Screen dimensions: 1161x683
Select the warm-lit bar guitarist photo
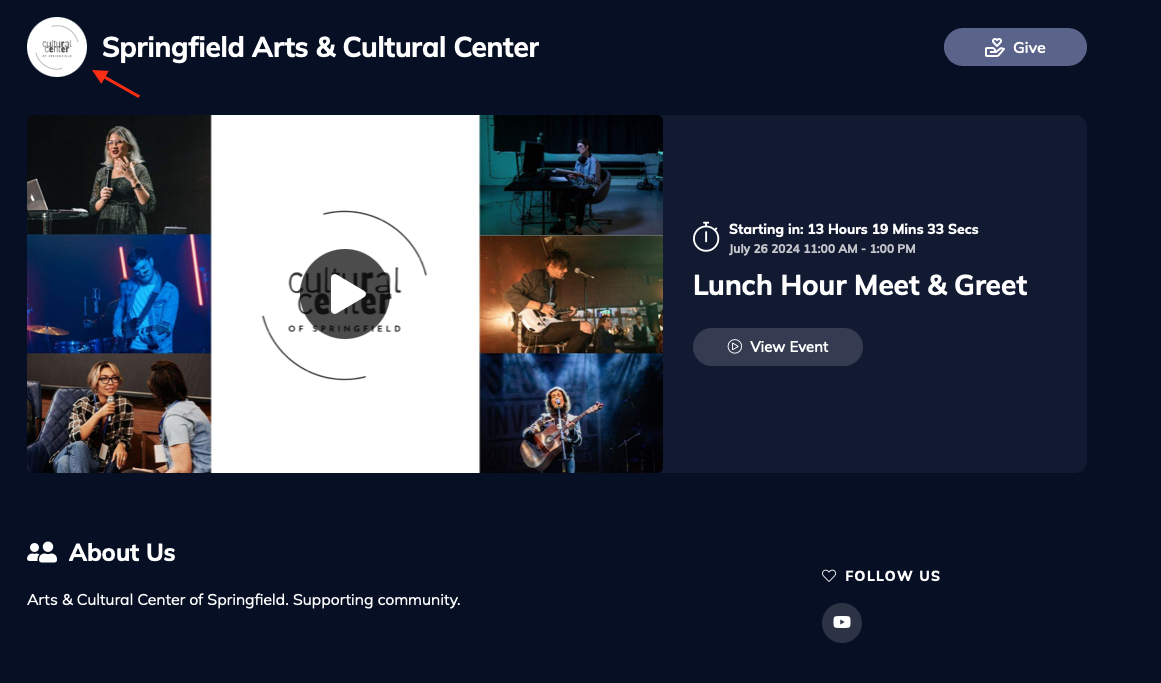tap(571, 294)
